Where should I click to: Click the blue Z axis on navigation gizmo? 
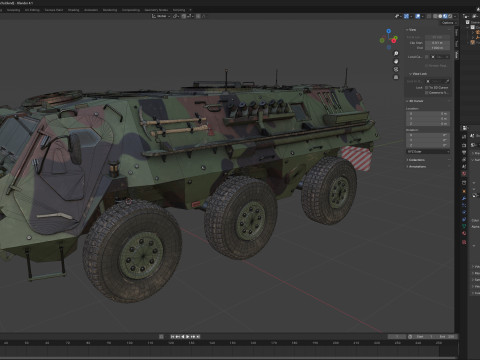pyautogui.click(x=389, y=31)
